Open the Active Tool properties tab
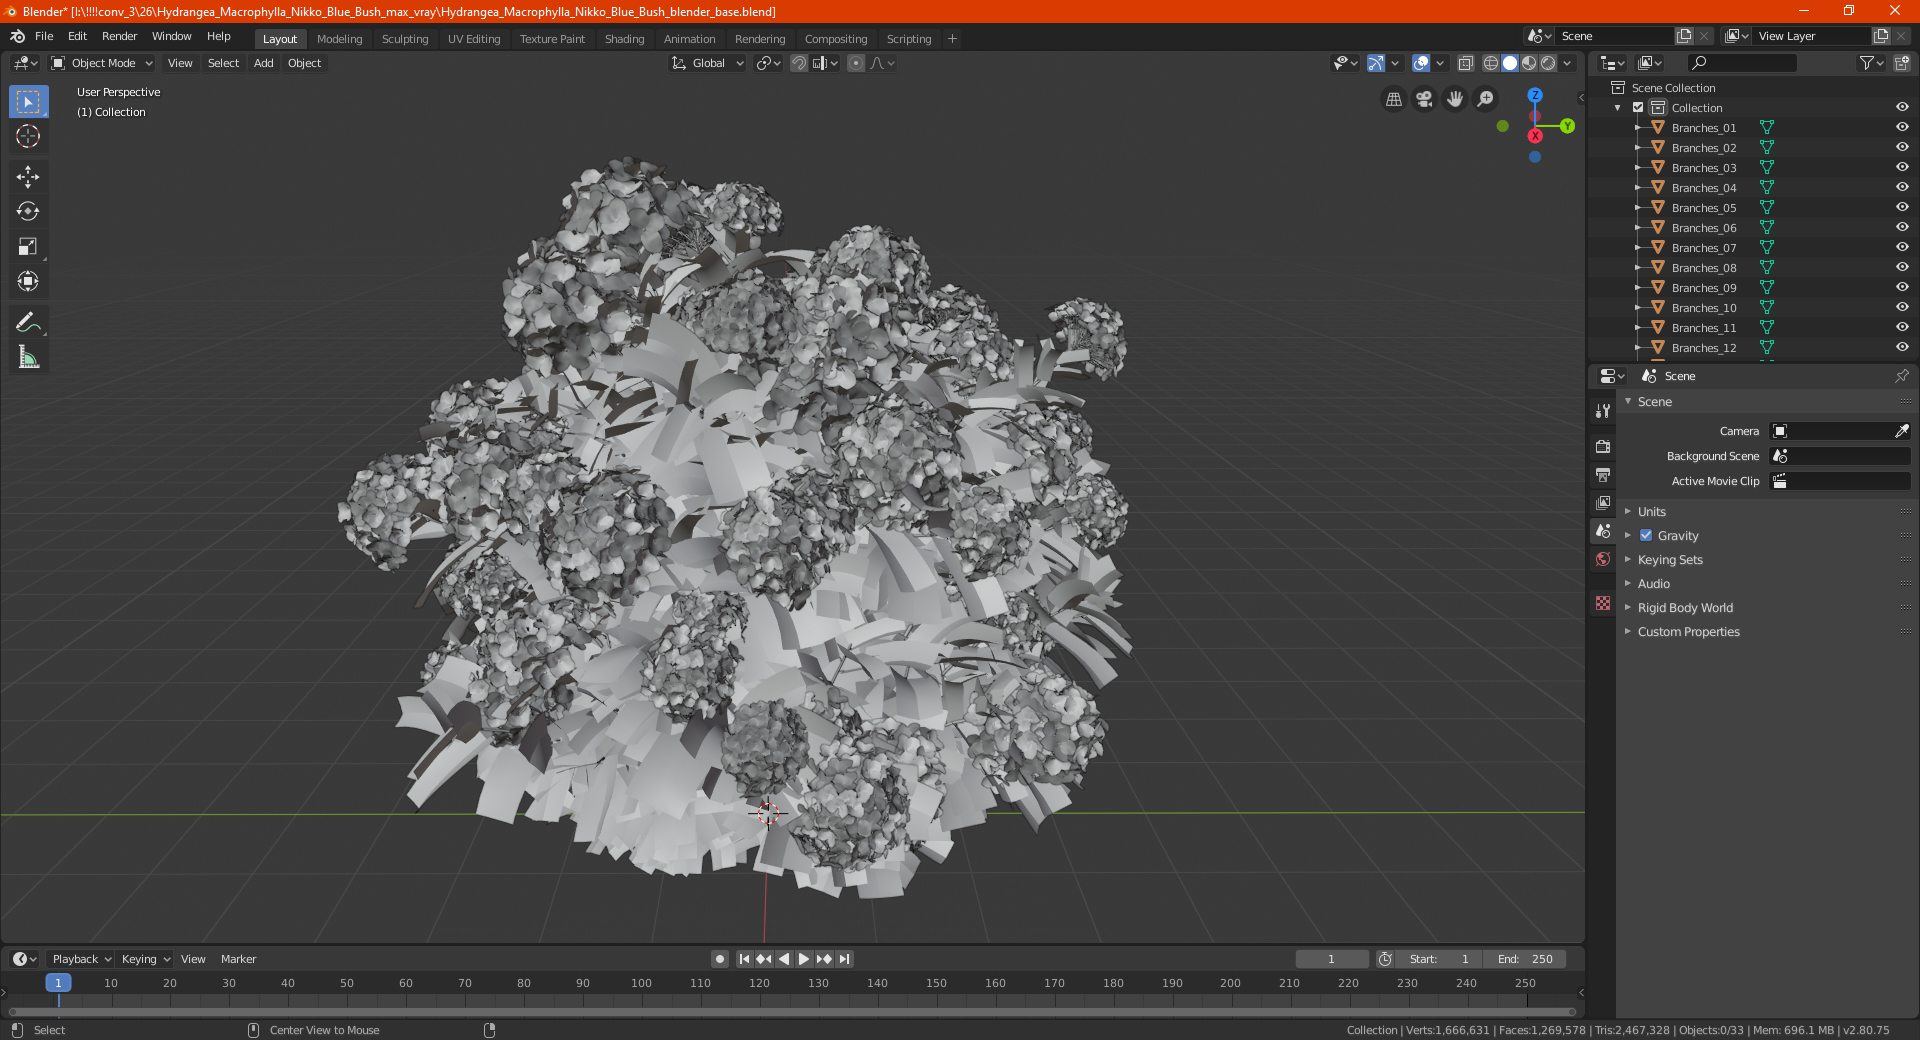1920x1040 pixels. coord(1603,411)
